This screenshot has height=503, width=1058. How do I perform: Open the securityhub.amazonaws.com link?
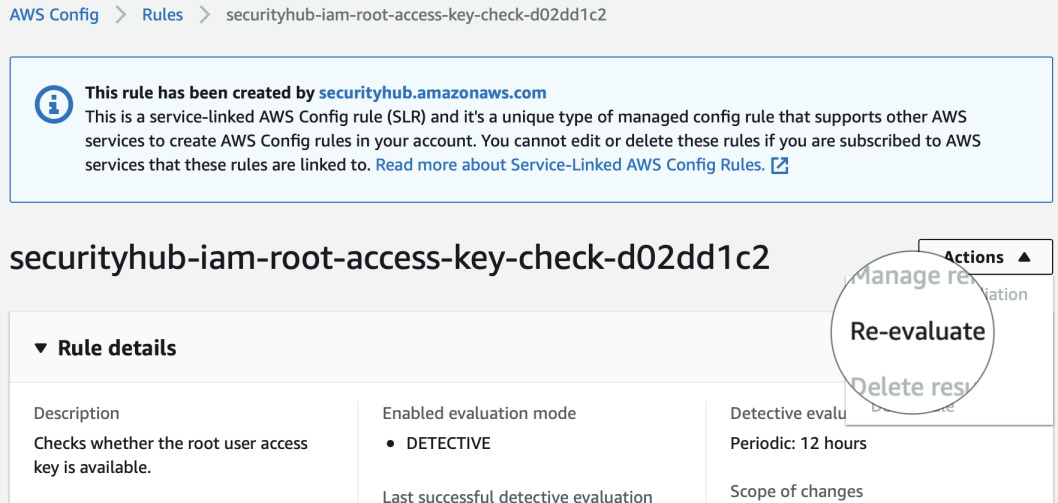coord(432,93)
